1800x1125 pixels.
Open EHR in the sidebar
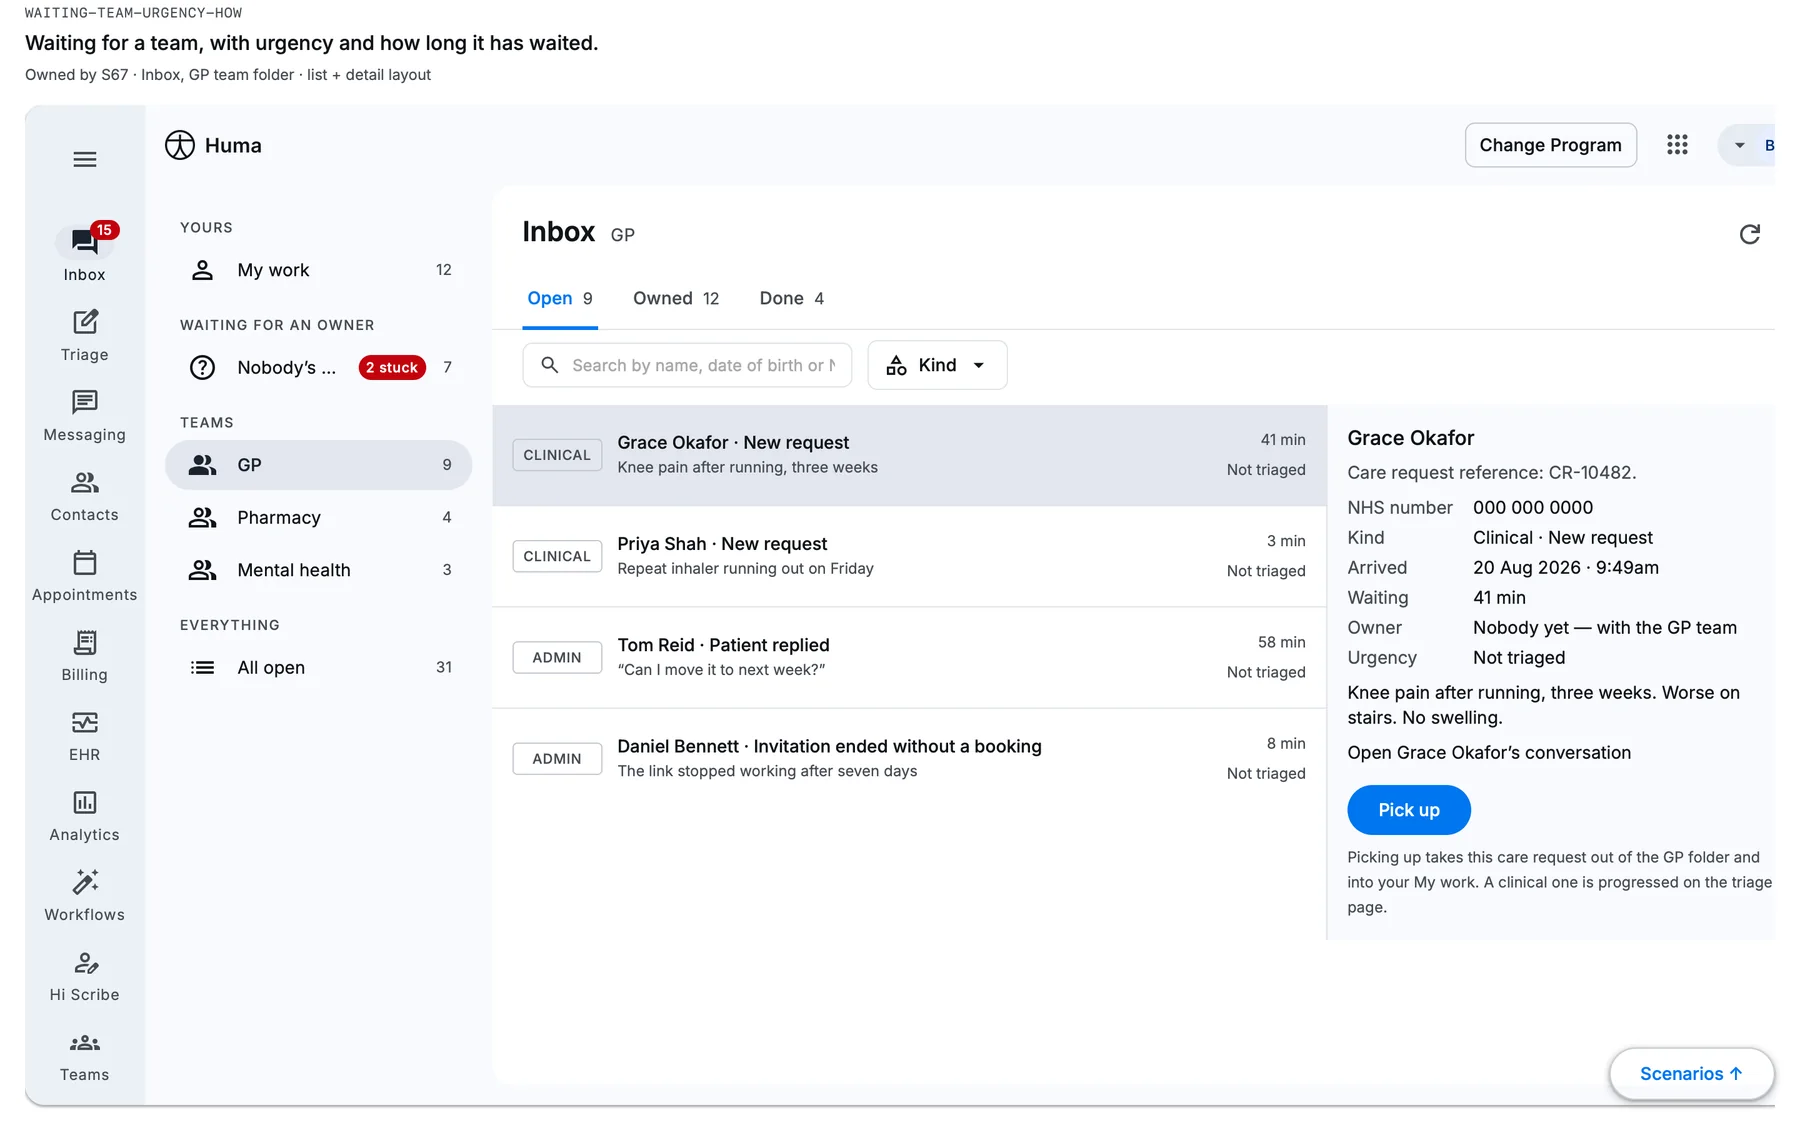click(x=85, y=735)
